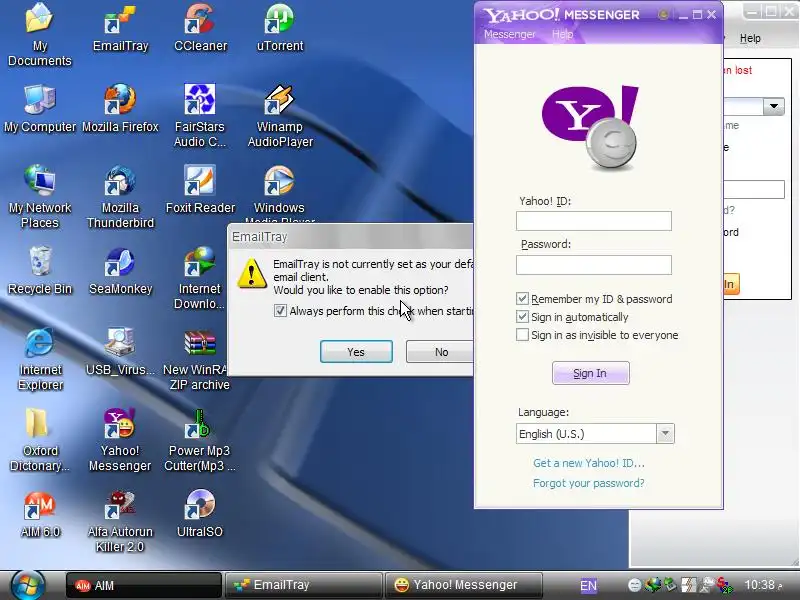Switch to AIM in the taskbar

click(x=144, y=585)
